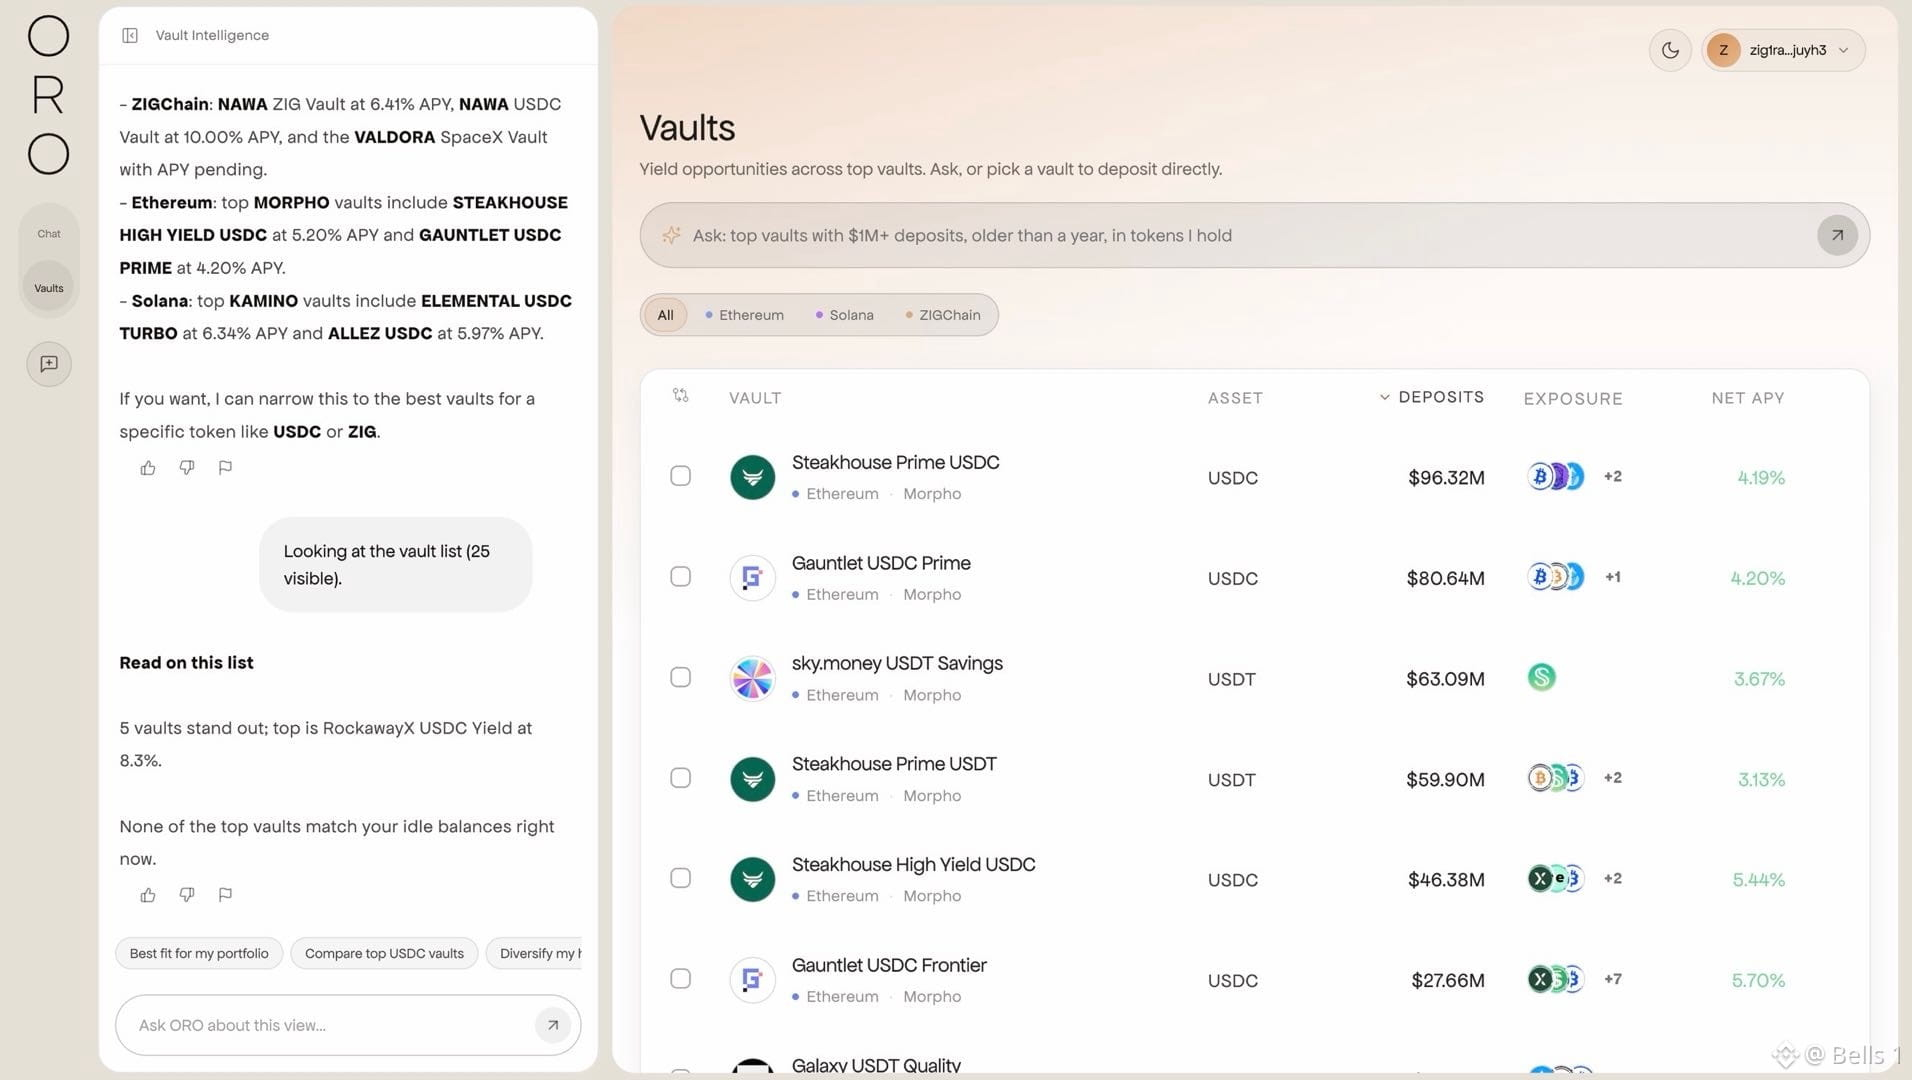Submit the vault search arrow button
The image size is (1912, 1080).
(x=1837, y=235)
